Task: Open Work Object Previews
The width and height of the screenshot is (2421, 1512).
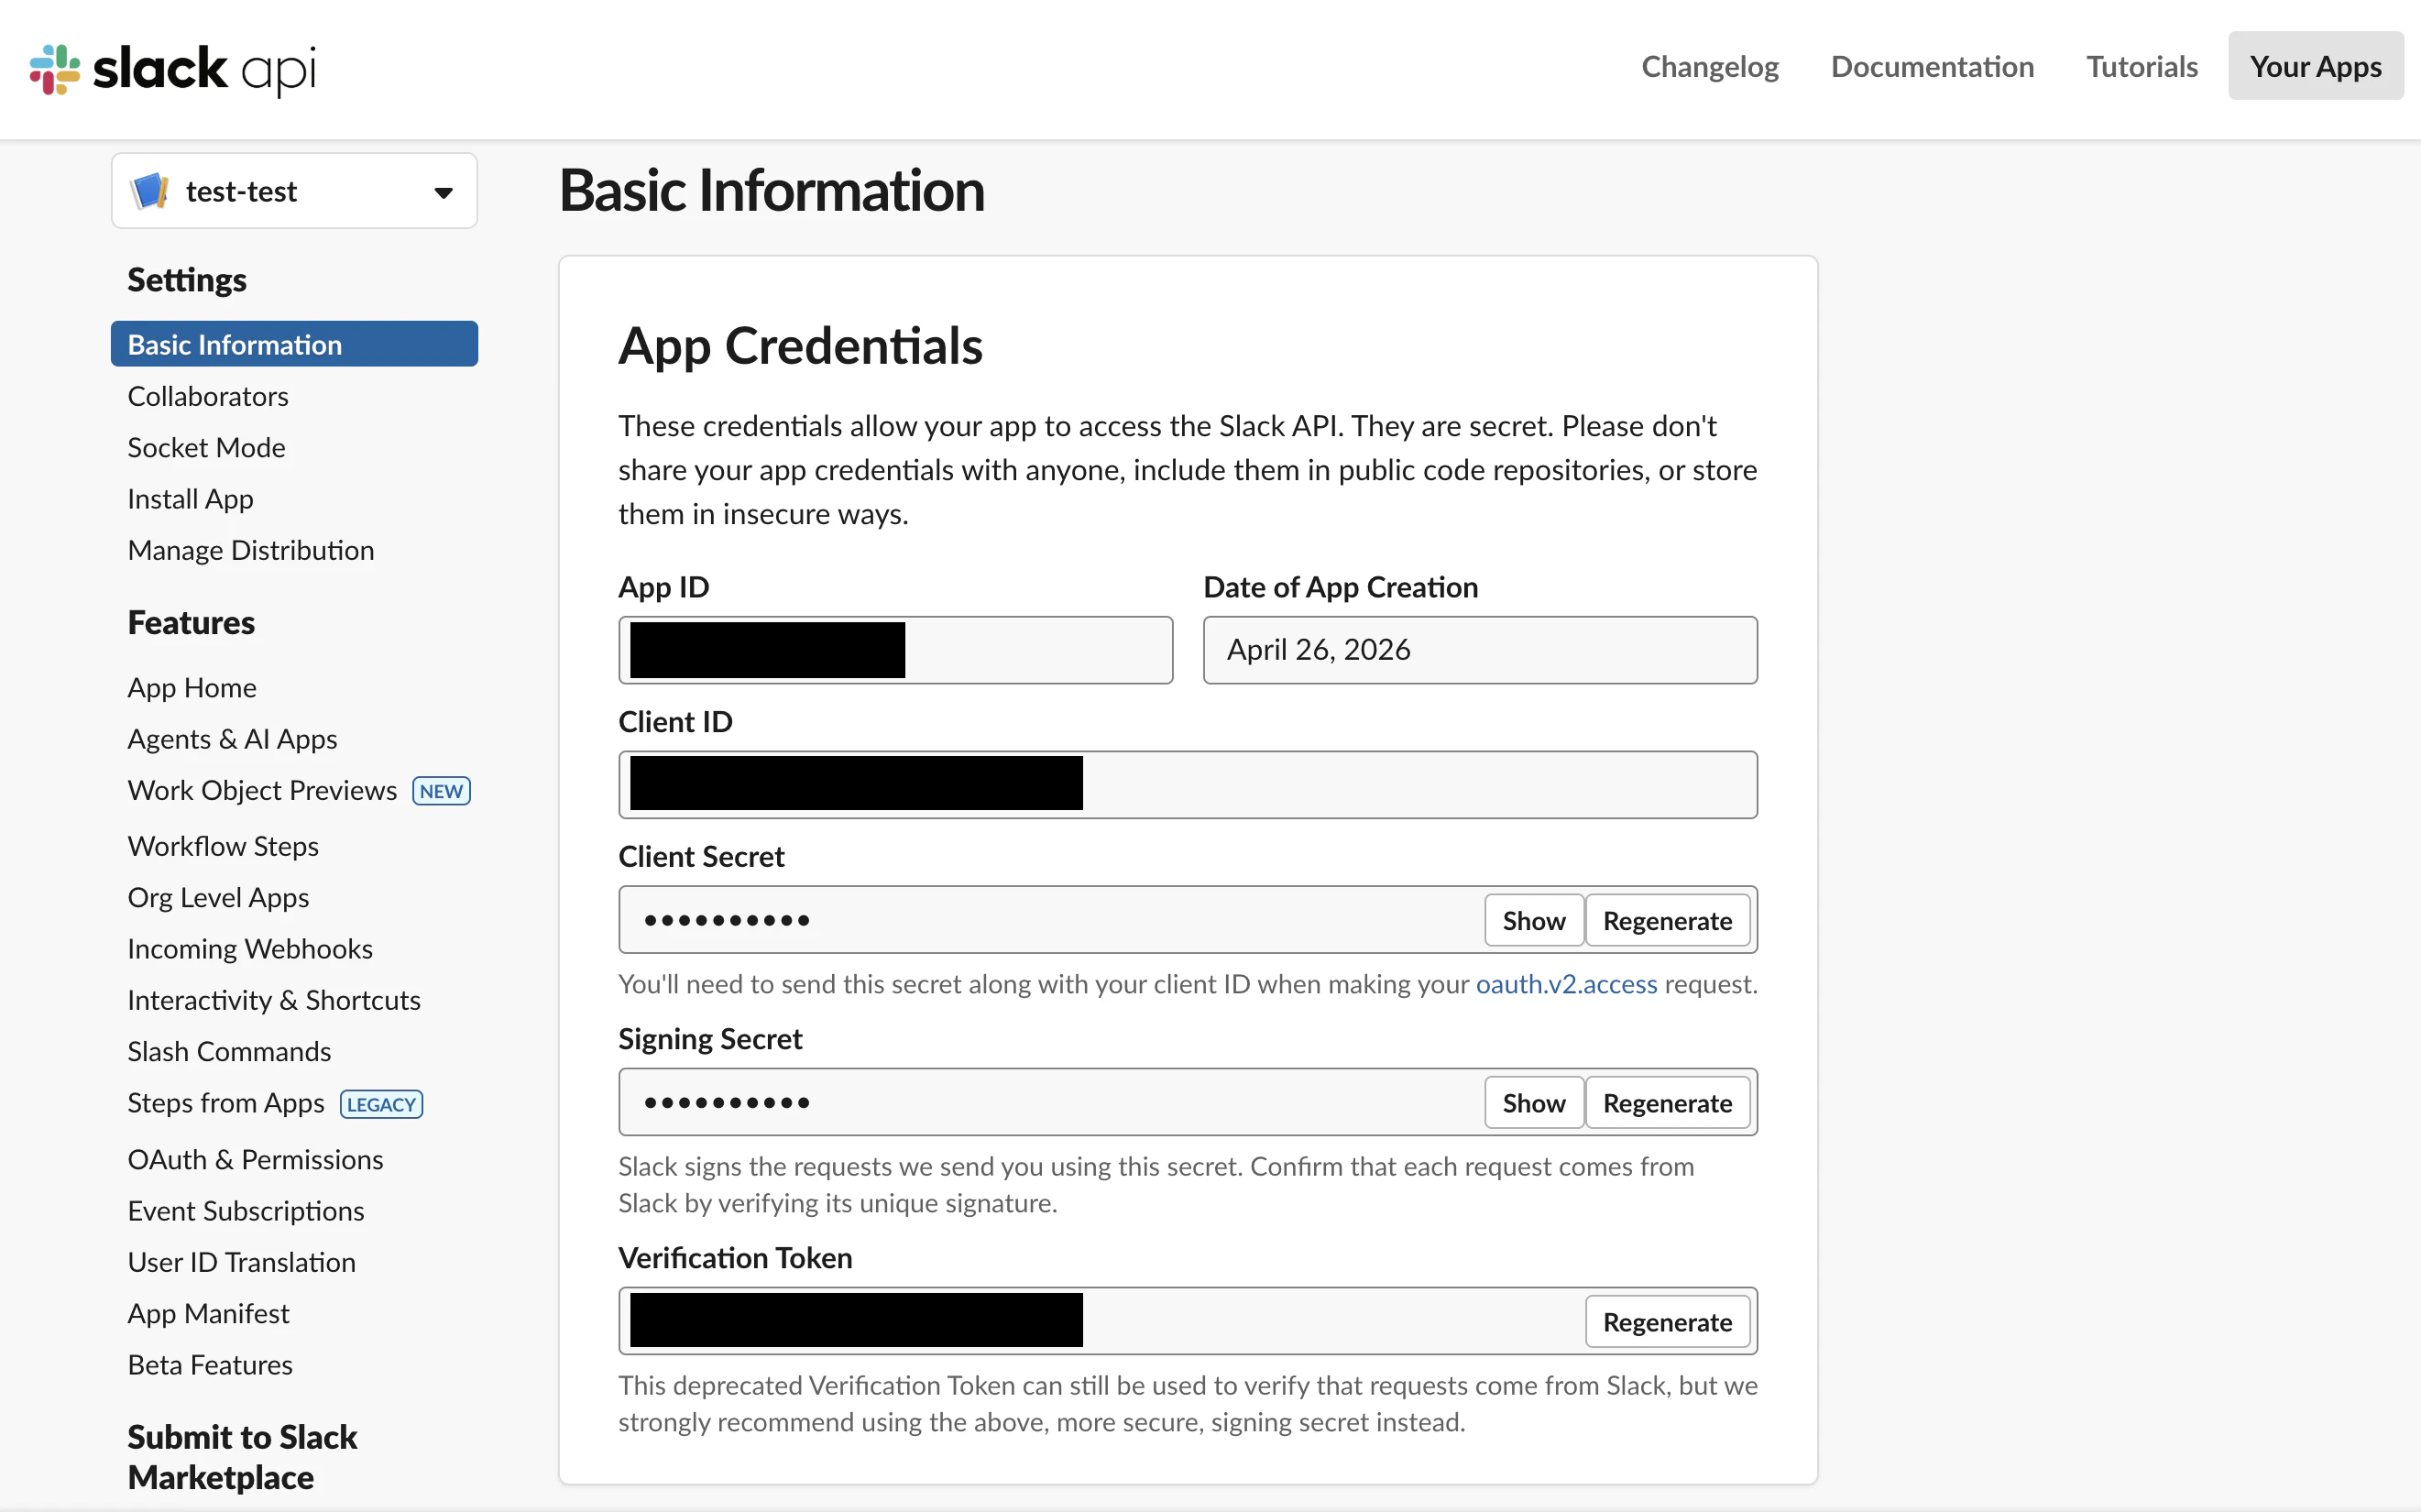Action: coord(262,790)
